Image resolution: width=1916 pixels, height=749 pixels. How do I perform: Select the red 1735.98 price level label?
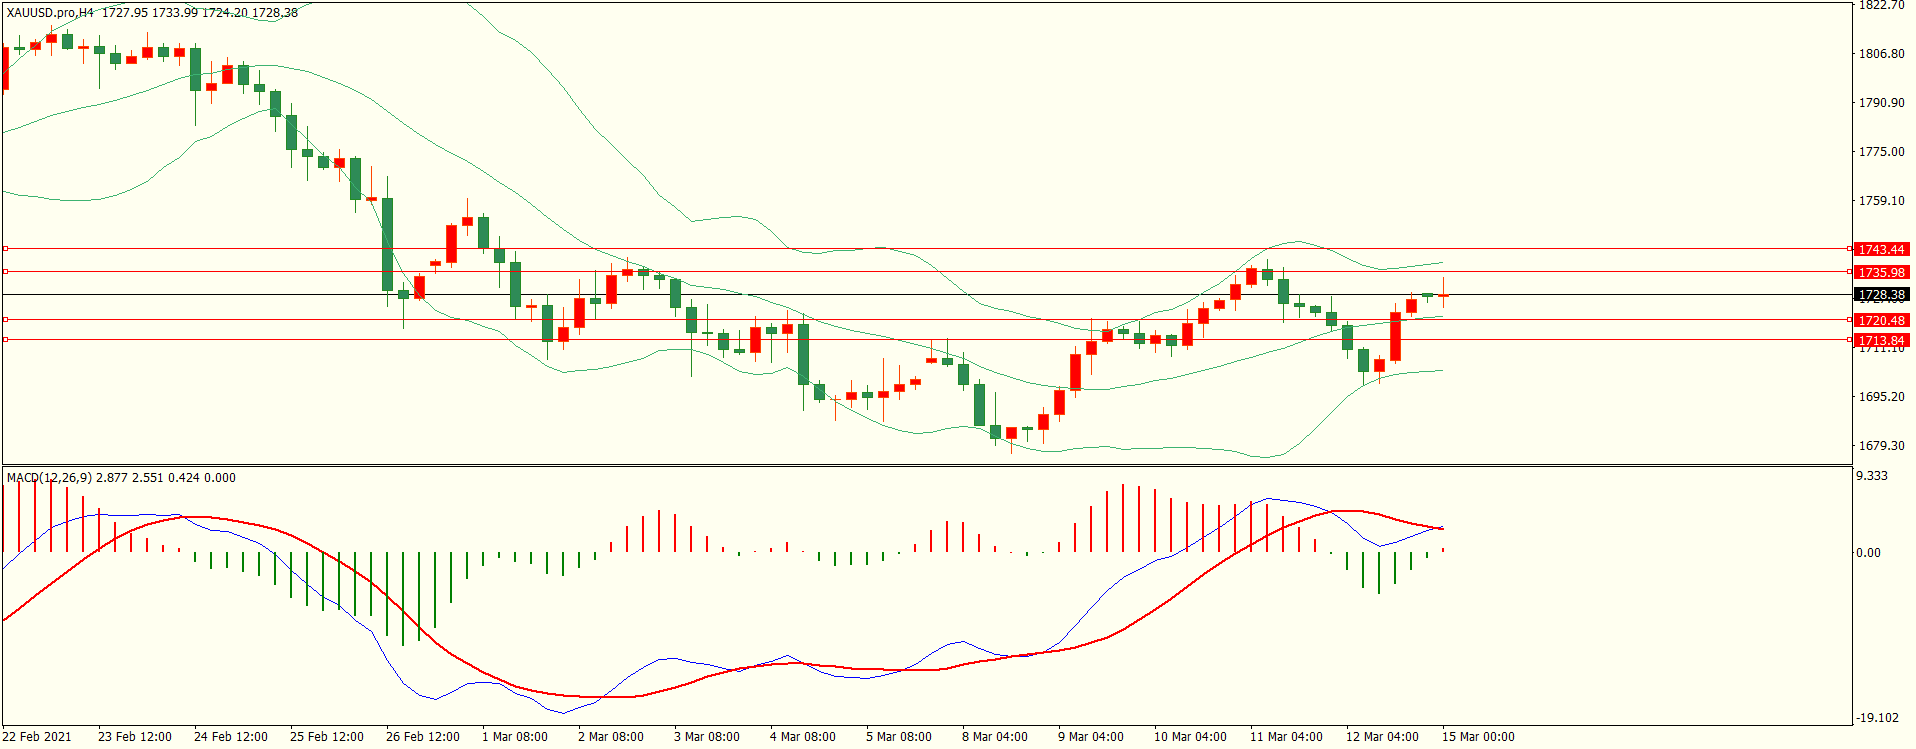[1881, 272]
